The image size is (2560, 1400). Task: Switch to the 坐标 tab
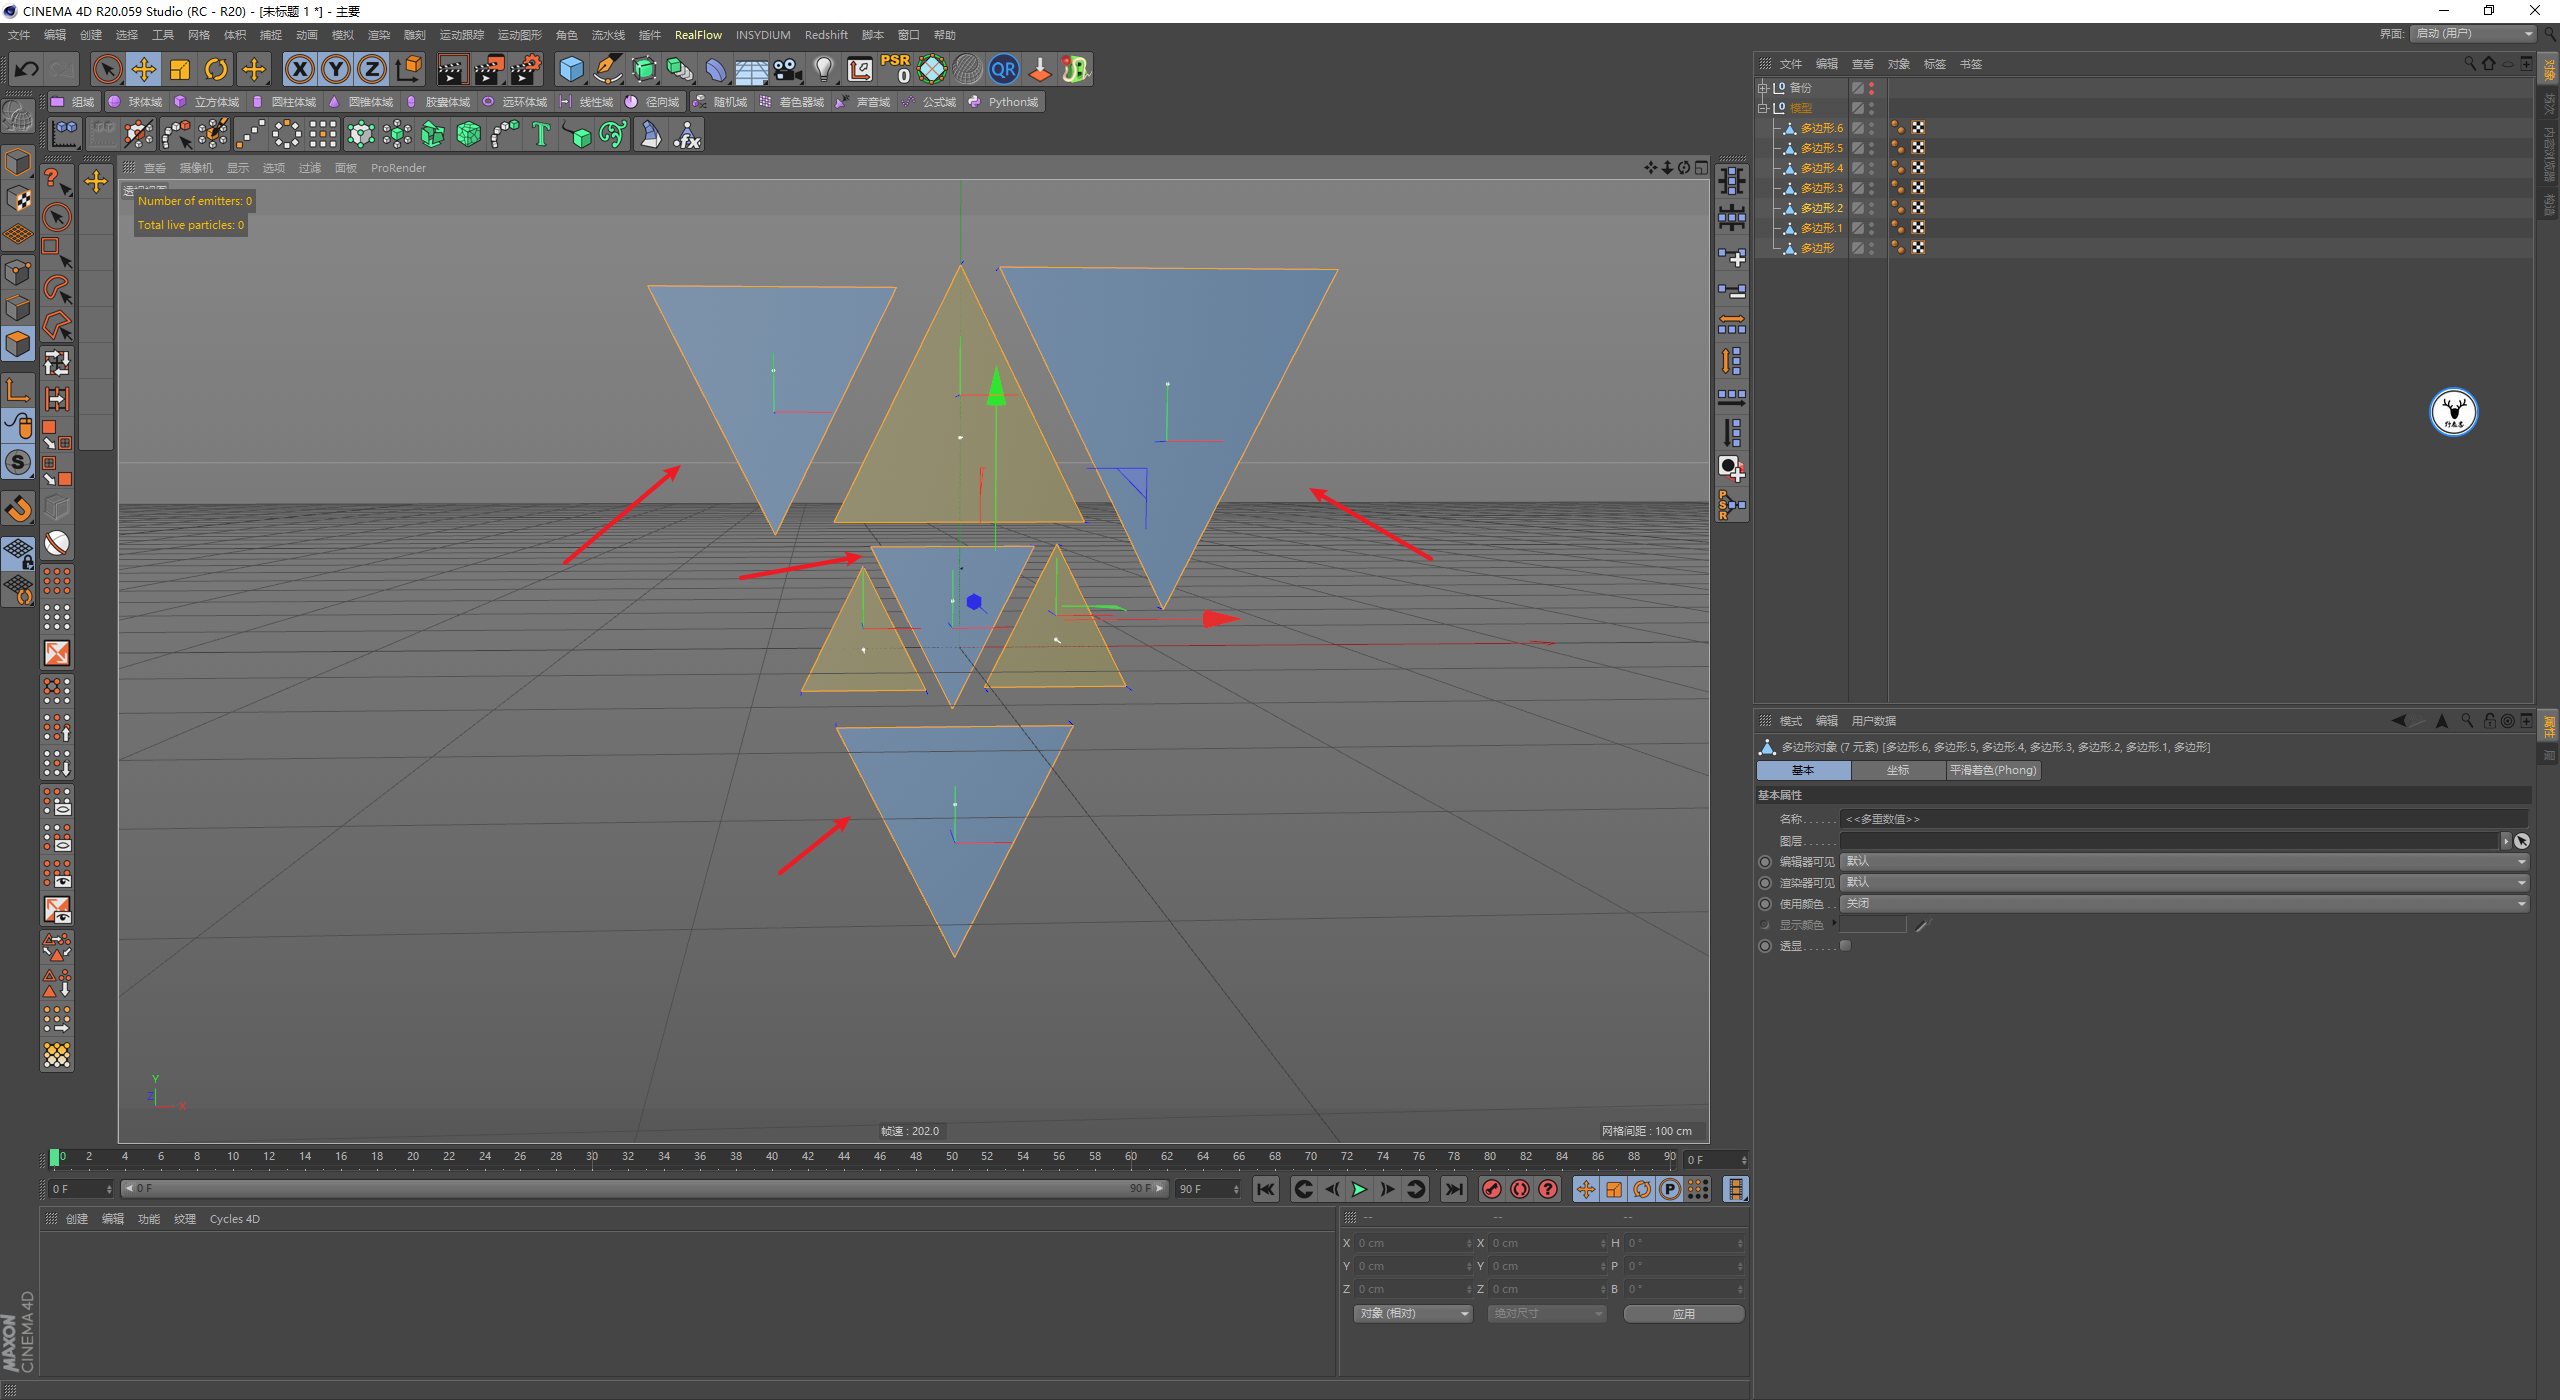click(x=1897, y=771)
